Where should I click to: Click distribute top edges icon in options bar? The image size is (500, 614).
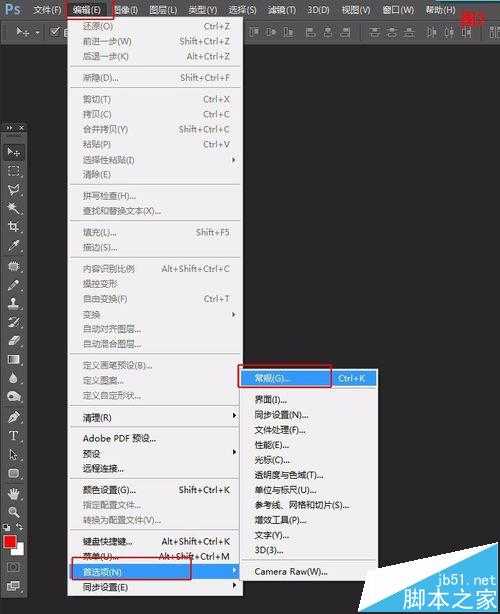point(375,32)
